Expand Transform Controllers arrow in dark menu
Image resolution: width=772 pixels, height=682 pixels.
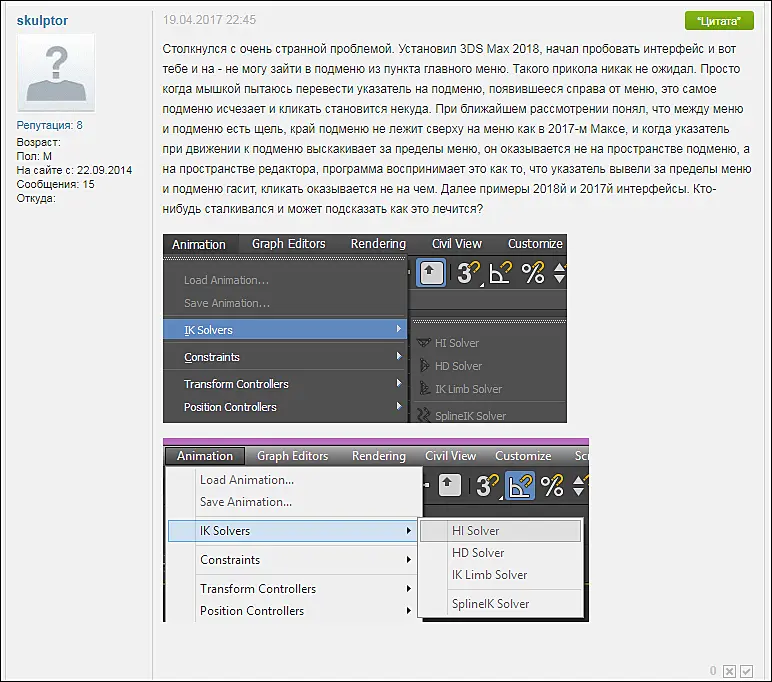[x=399, y=383]
